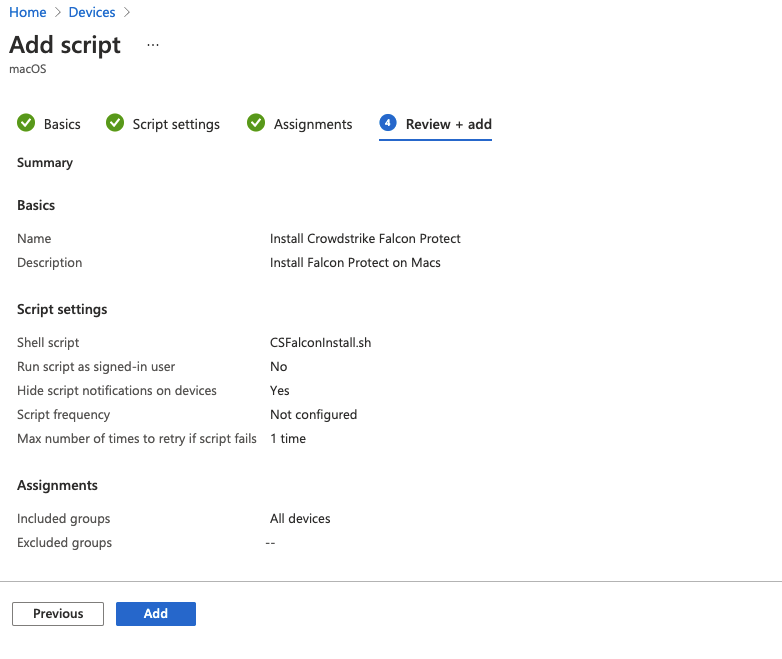Switch to the Script settings tab

176,124
